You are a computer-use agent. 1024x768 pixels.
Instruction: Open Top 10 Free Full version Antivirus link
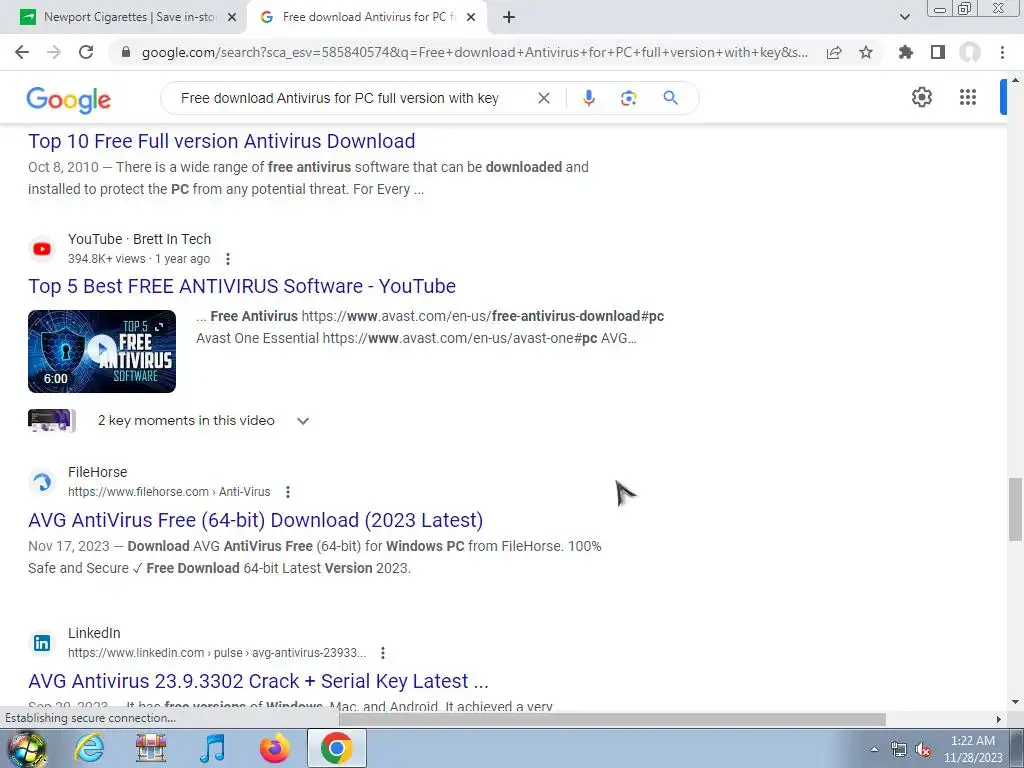click(221, 141)
